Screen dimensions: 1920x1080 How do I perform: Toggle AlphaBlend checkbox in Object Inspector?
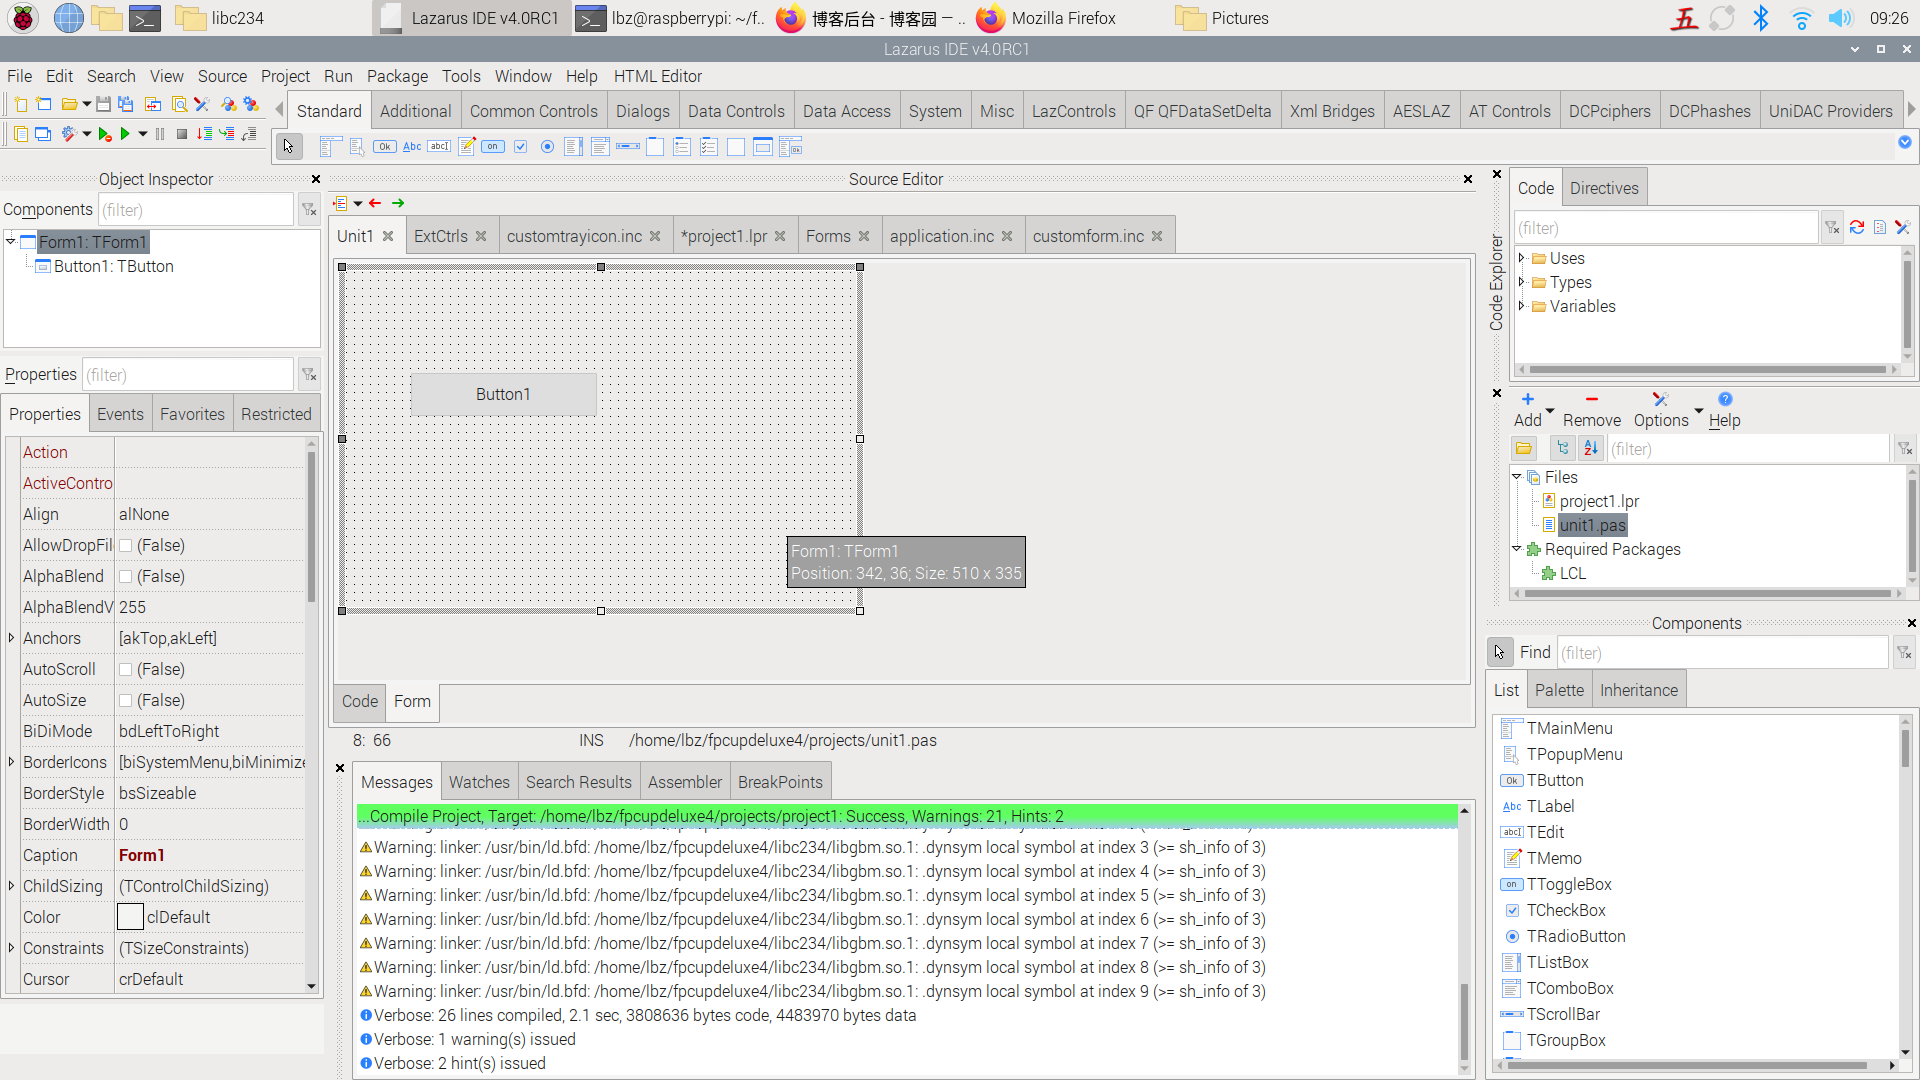[126, 577]
